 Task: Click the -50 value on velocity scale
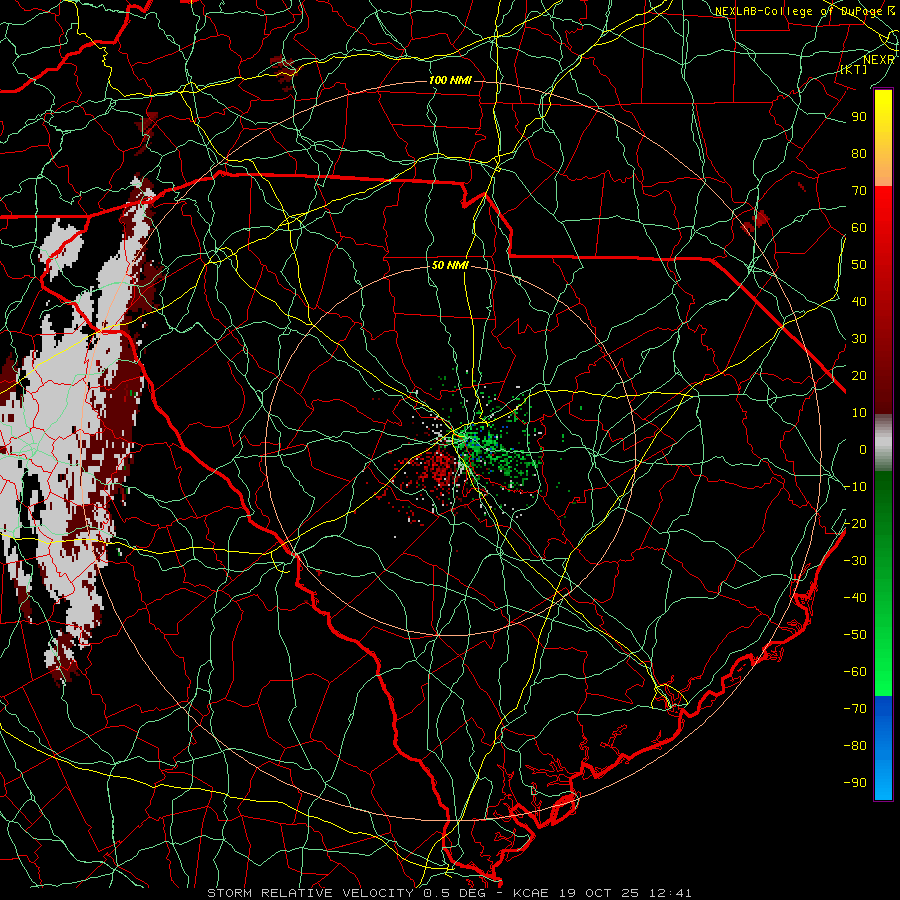[x=855, y=635]
